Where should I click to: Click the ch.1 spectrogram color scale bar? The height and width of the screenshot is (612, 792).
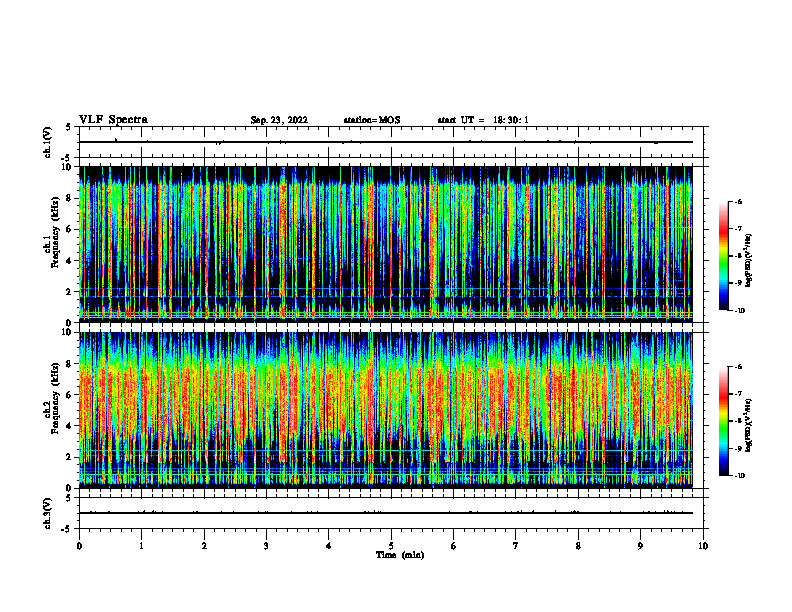tap(724, 255)
